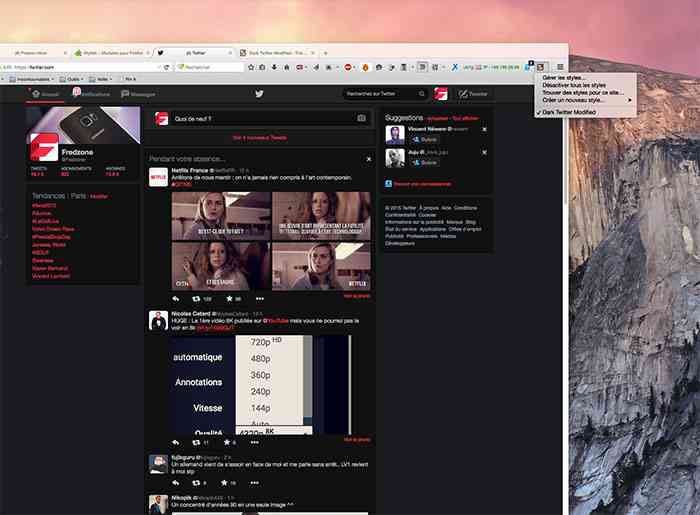Click the Trouver vos connaissances link

tap(421, 184)
